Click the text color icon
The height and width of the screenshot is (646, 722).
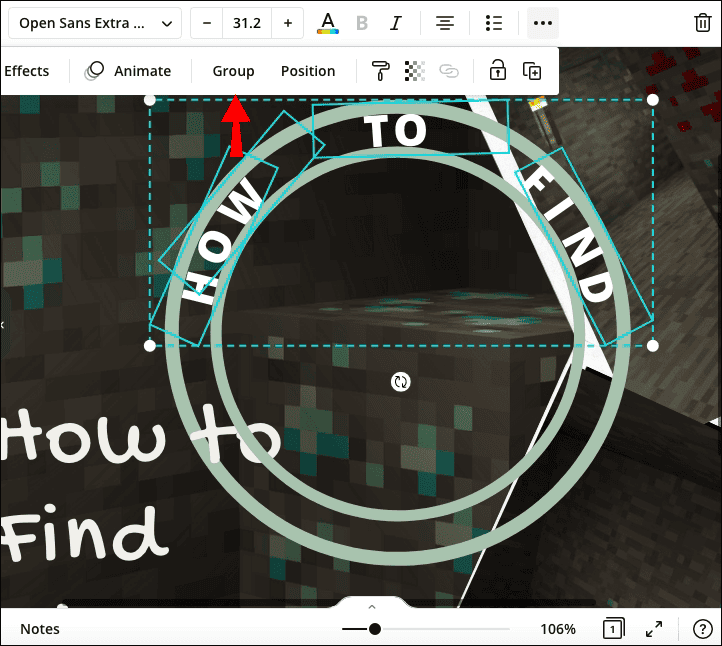(x=327, y=23)
